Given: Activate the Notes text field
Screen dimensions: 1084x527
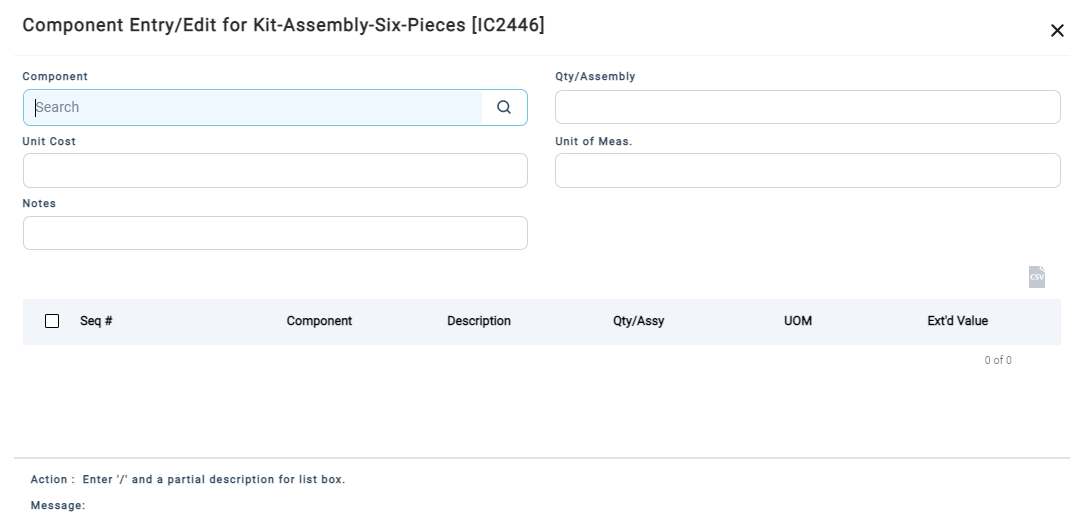Looking at the screenshot, I should [275, 233].
